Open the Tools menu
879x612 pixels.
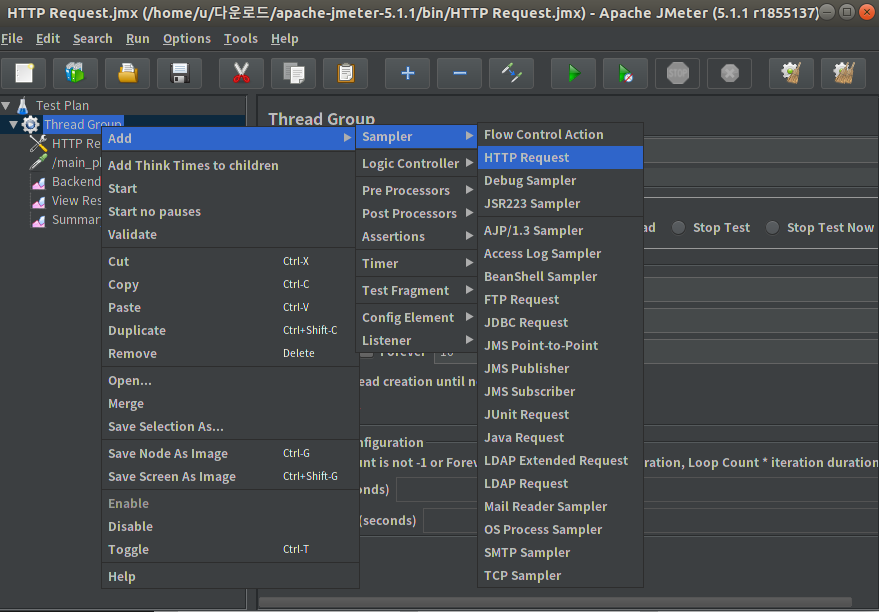point(240,39)
